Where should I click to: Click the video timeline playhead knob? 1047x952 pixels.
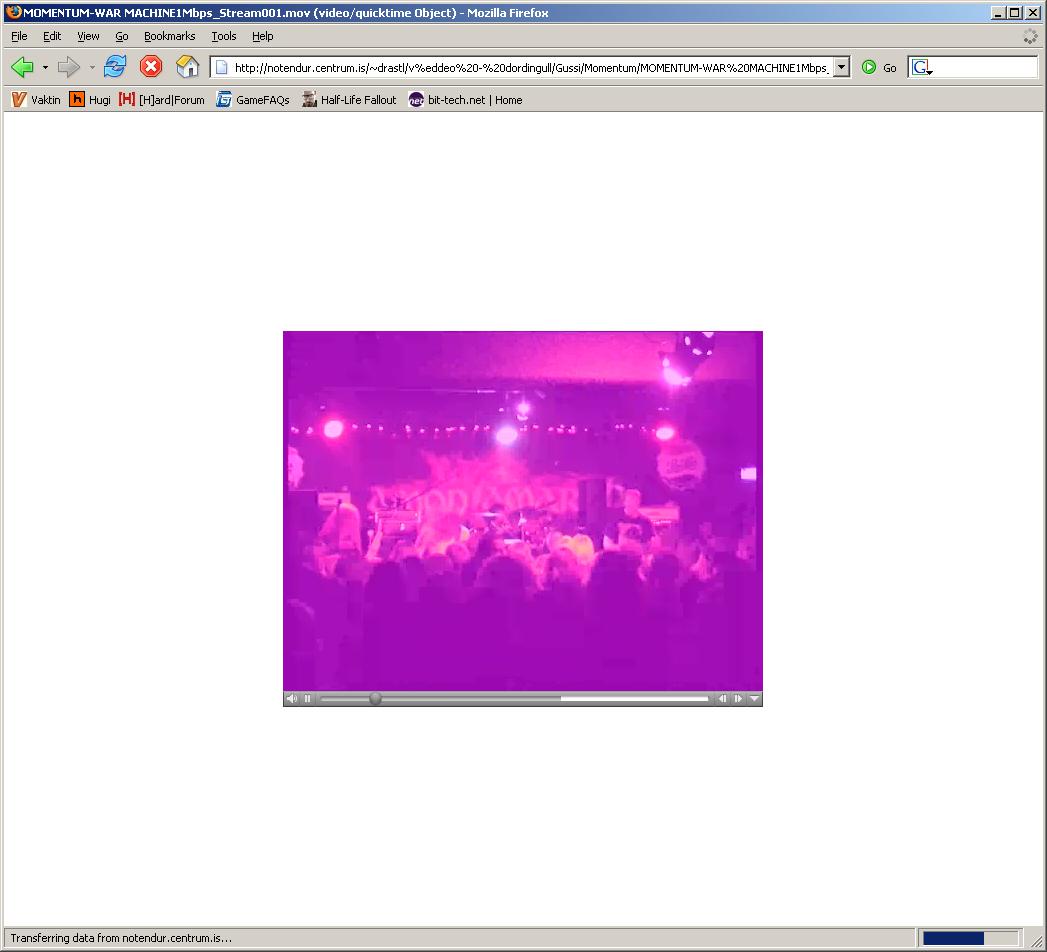[375, 699]
